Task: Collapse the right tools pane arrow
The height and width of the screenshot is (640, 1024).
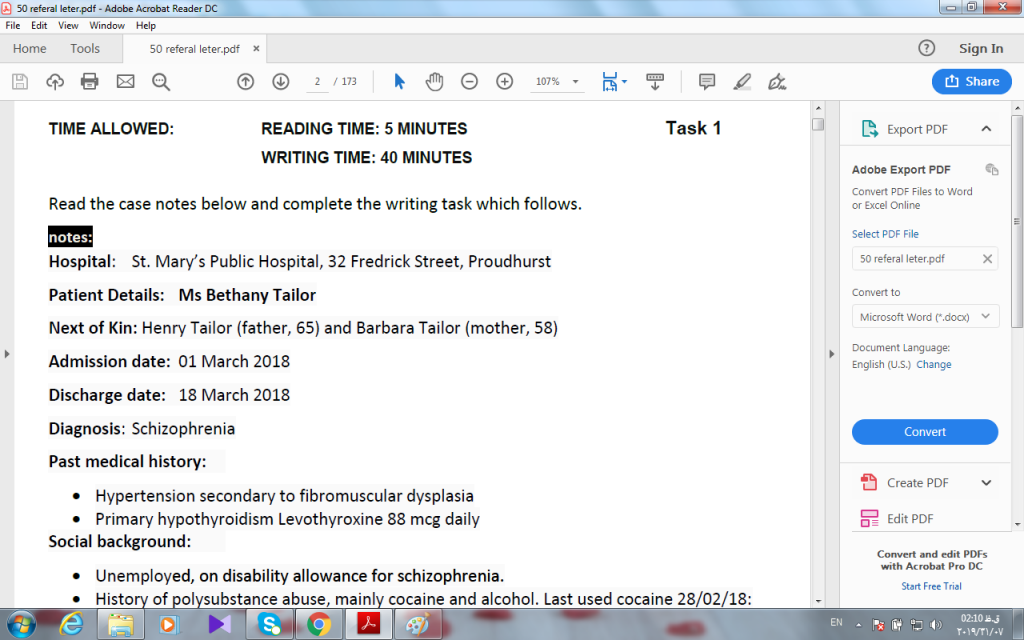Action: (x=831, y=354)
